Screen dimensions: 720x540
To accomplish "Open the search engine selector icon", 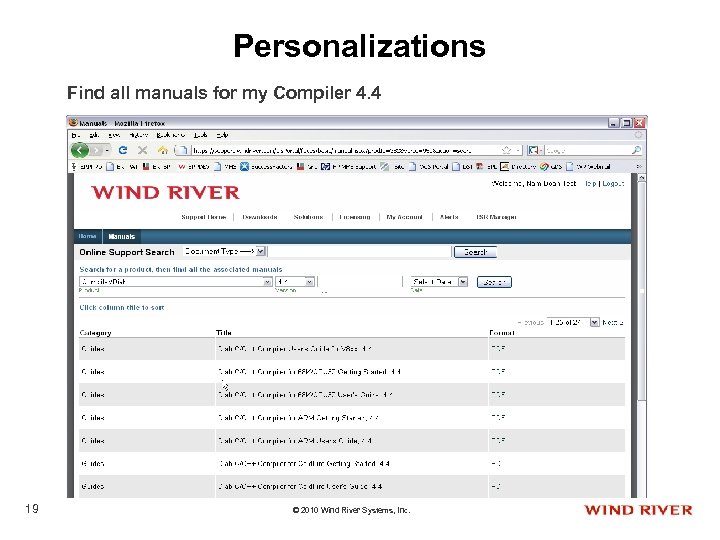I will pos(533,150).
